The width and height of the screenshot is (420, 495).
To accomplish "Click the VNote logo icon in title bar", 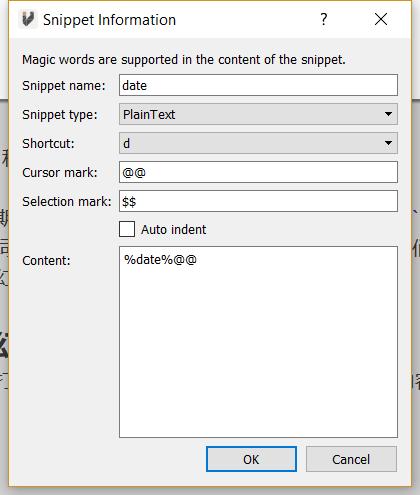I will pyautogui.click(x=28, y=19).
